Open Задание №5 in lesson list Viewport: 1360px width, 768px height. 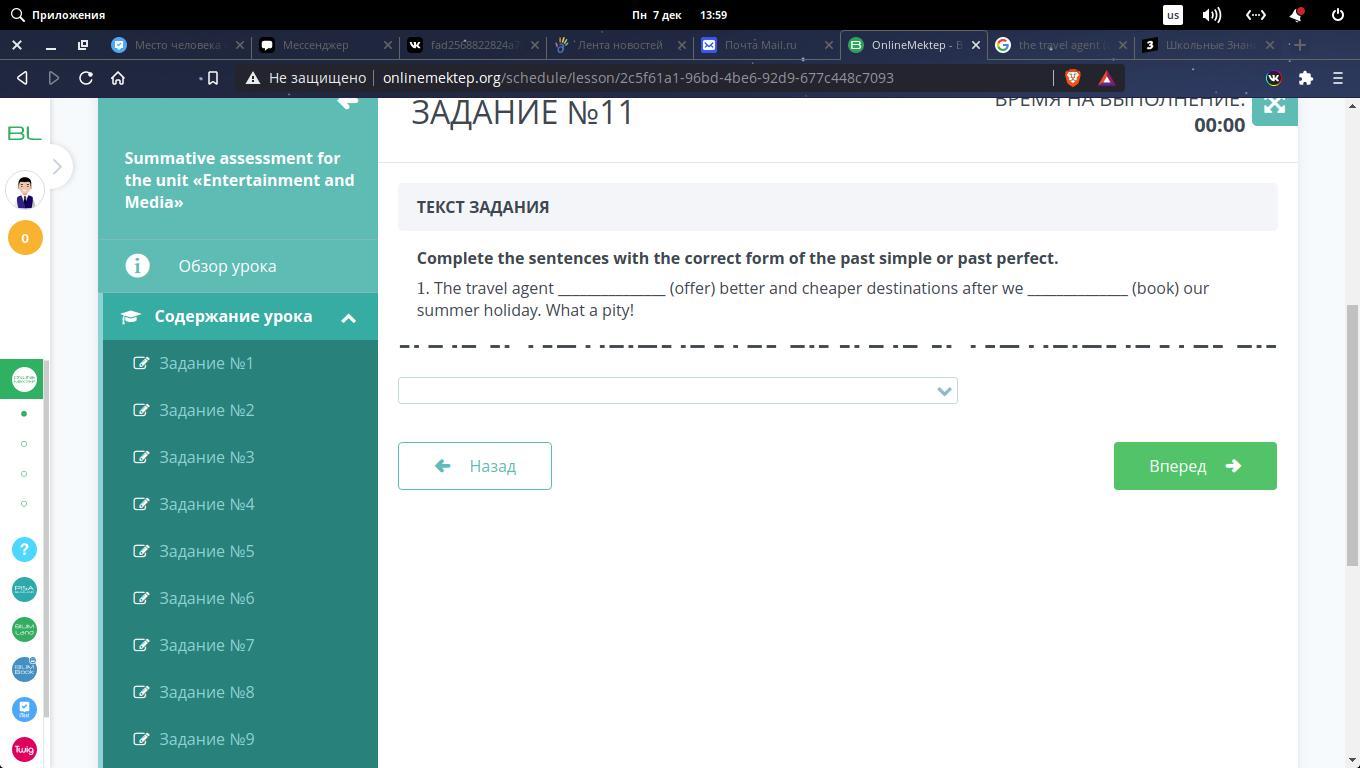click(206, 551)
